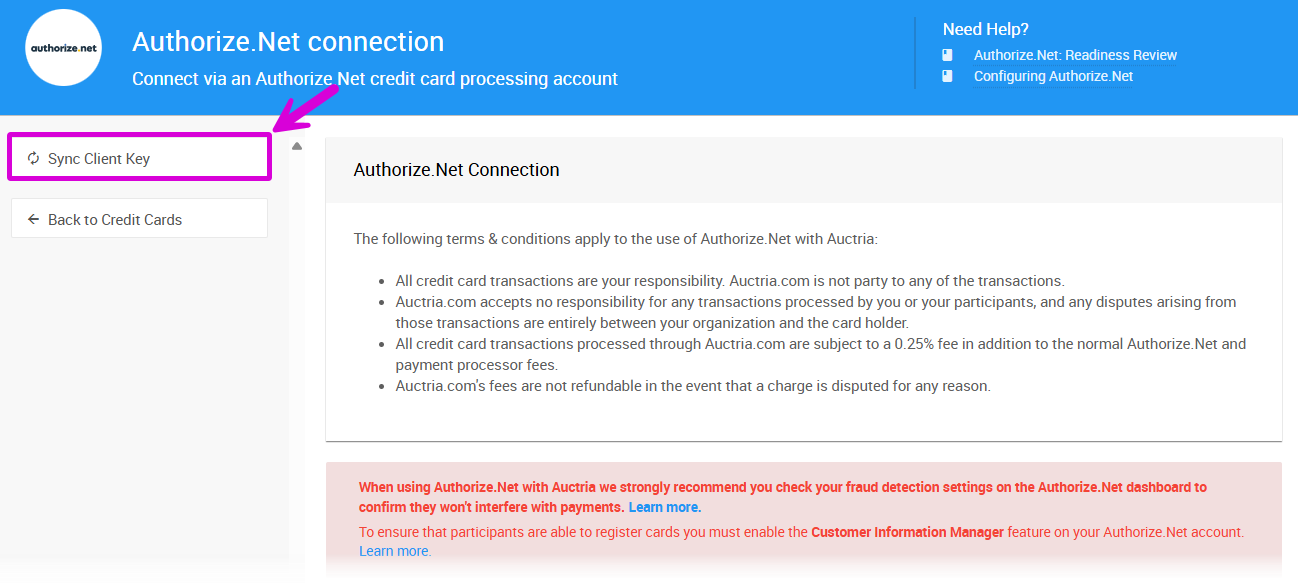Click the bold Customer Information Manager text
The width and height of the screenshot is (1298, 584).
(x=907, y=532)
